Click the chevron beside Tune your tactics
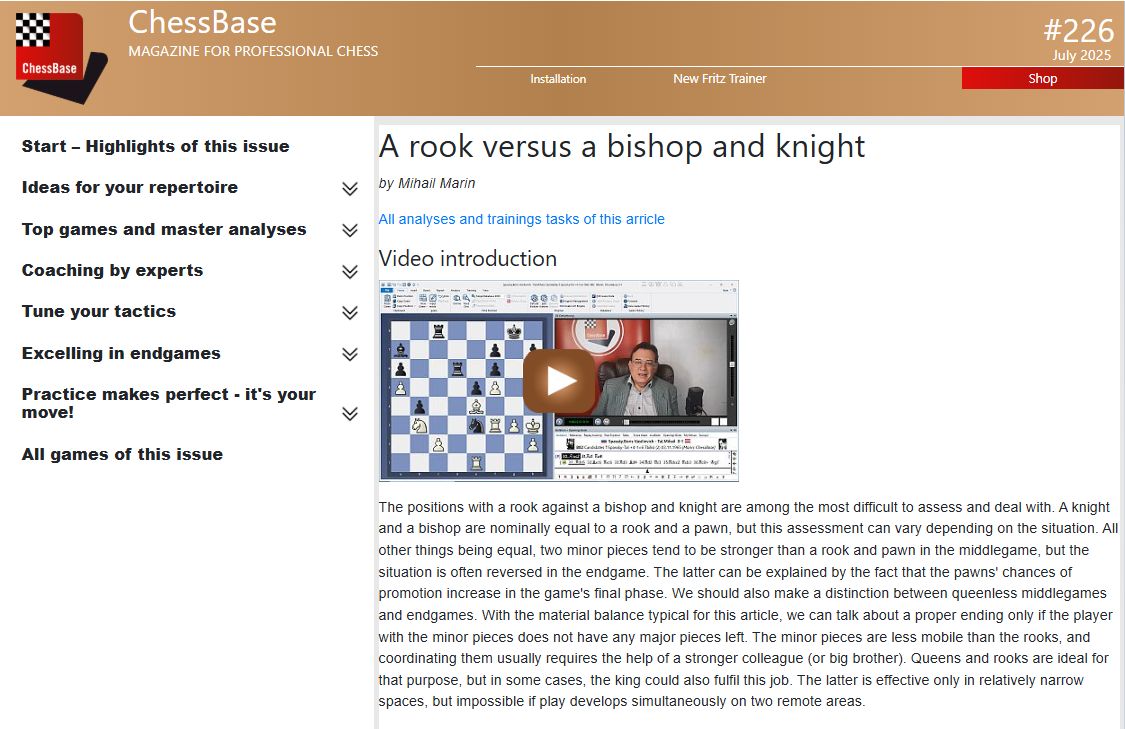Viewport: 1125px width, 729px height. tap(349, 313)
